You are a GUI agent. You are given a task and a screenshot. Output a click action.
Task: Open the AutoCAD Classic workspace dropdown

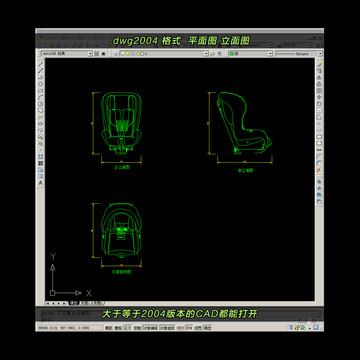click(67, 53)
